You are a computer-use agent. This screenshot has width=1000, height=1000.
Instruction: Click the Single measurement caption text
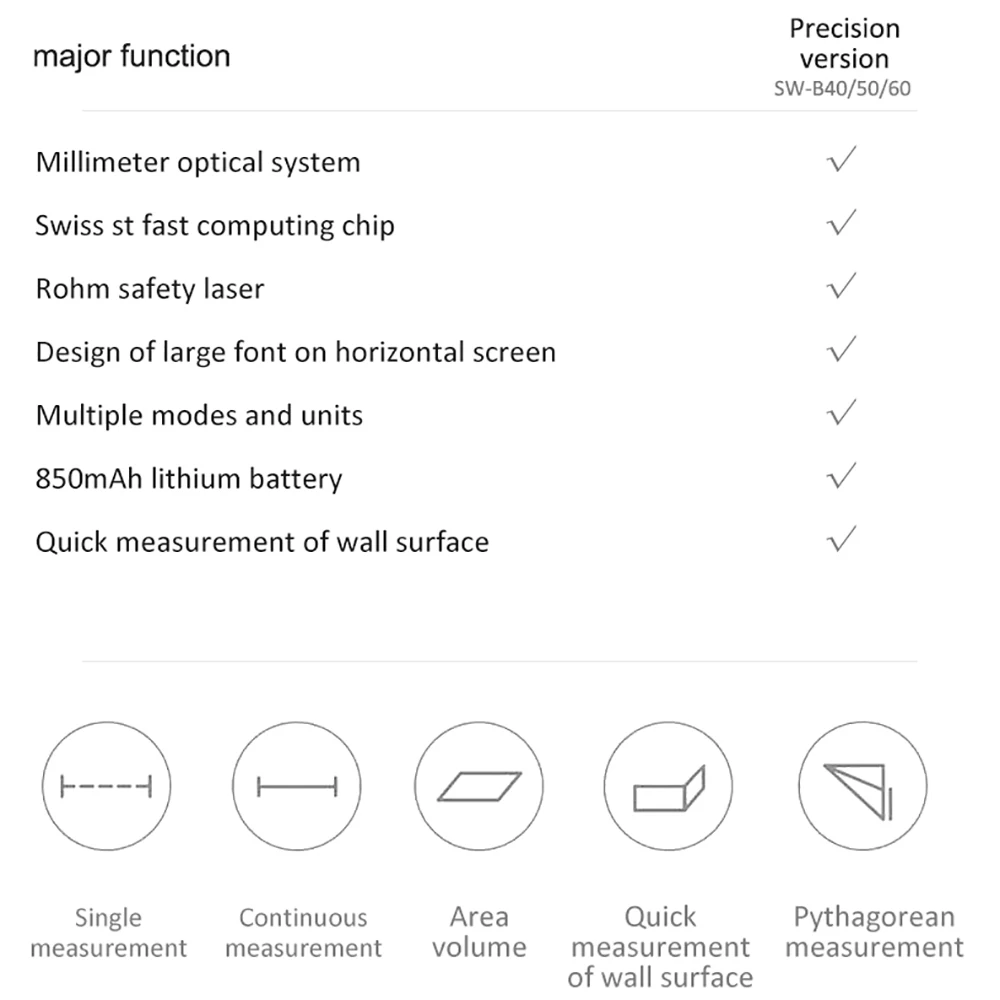(108, 932)
